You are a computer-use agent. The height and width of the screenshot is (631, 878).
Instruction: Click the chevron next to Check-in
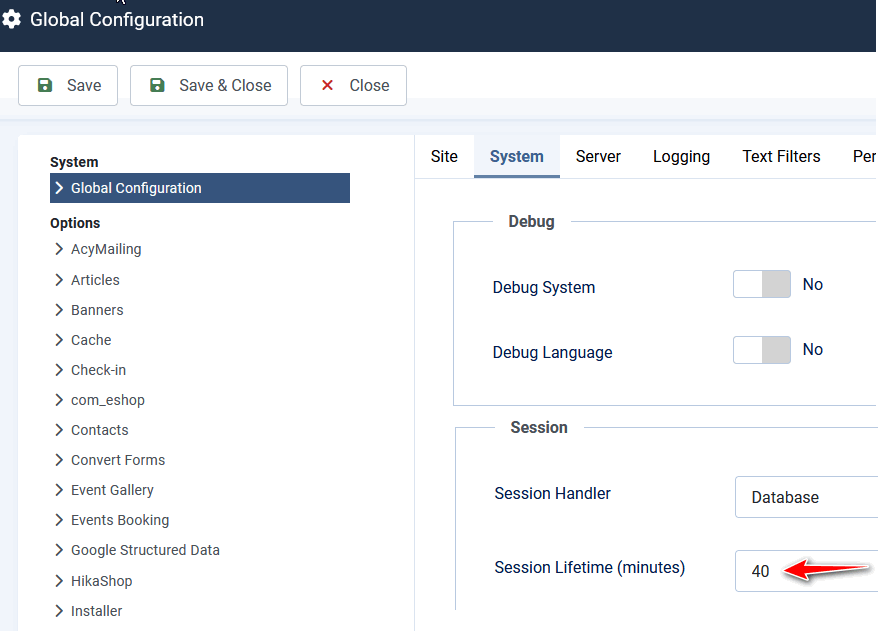[x=59, y=370]
